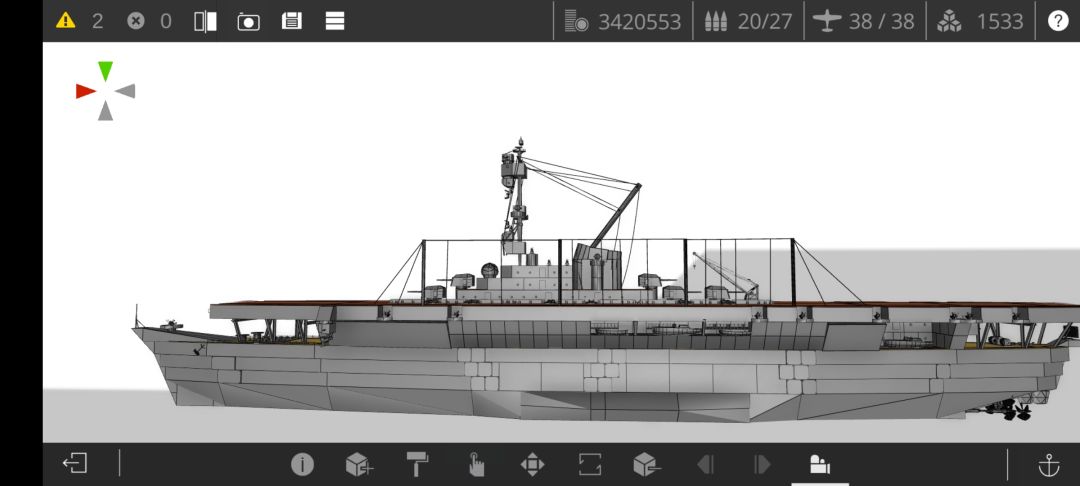Click the gray bottom view arrow

pyautogui.click(x=105, y=111)
